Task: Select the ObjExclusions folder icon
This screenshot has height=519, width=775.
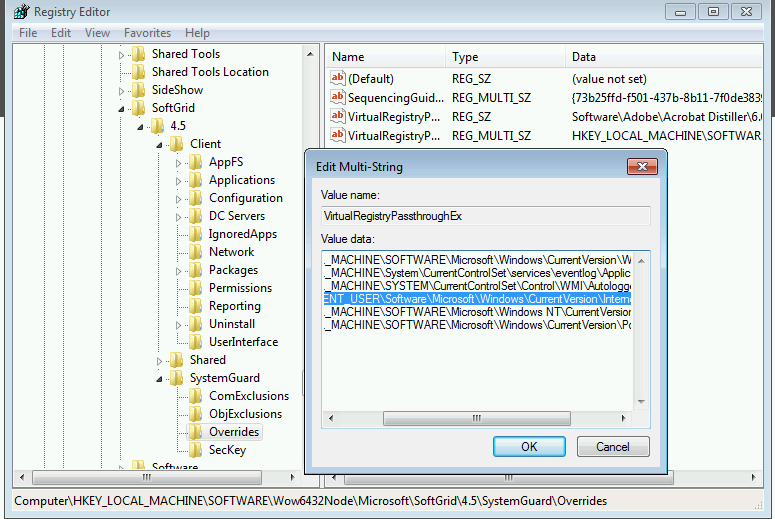Action: coord(195,414)
